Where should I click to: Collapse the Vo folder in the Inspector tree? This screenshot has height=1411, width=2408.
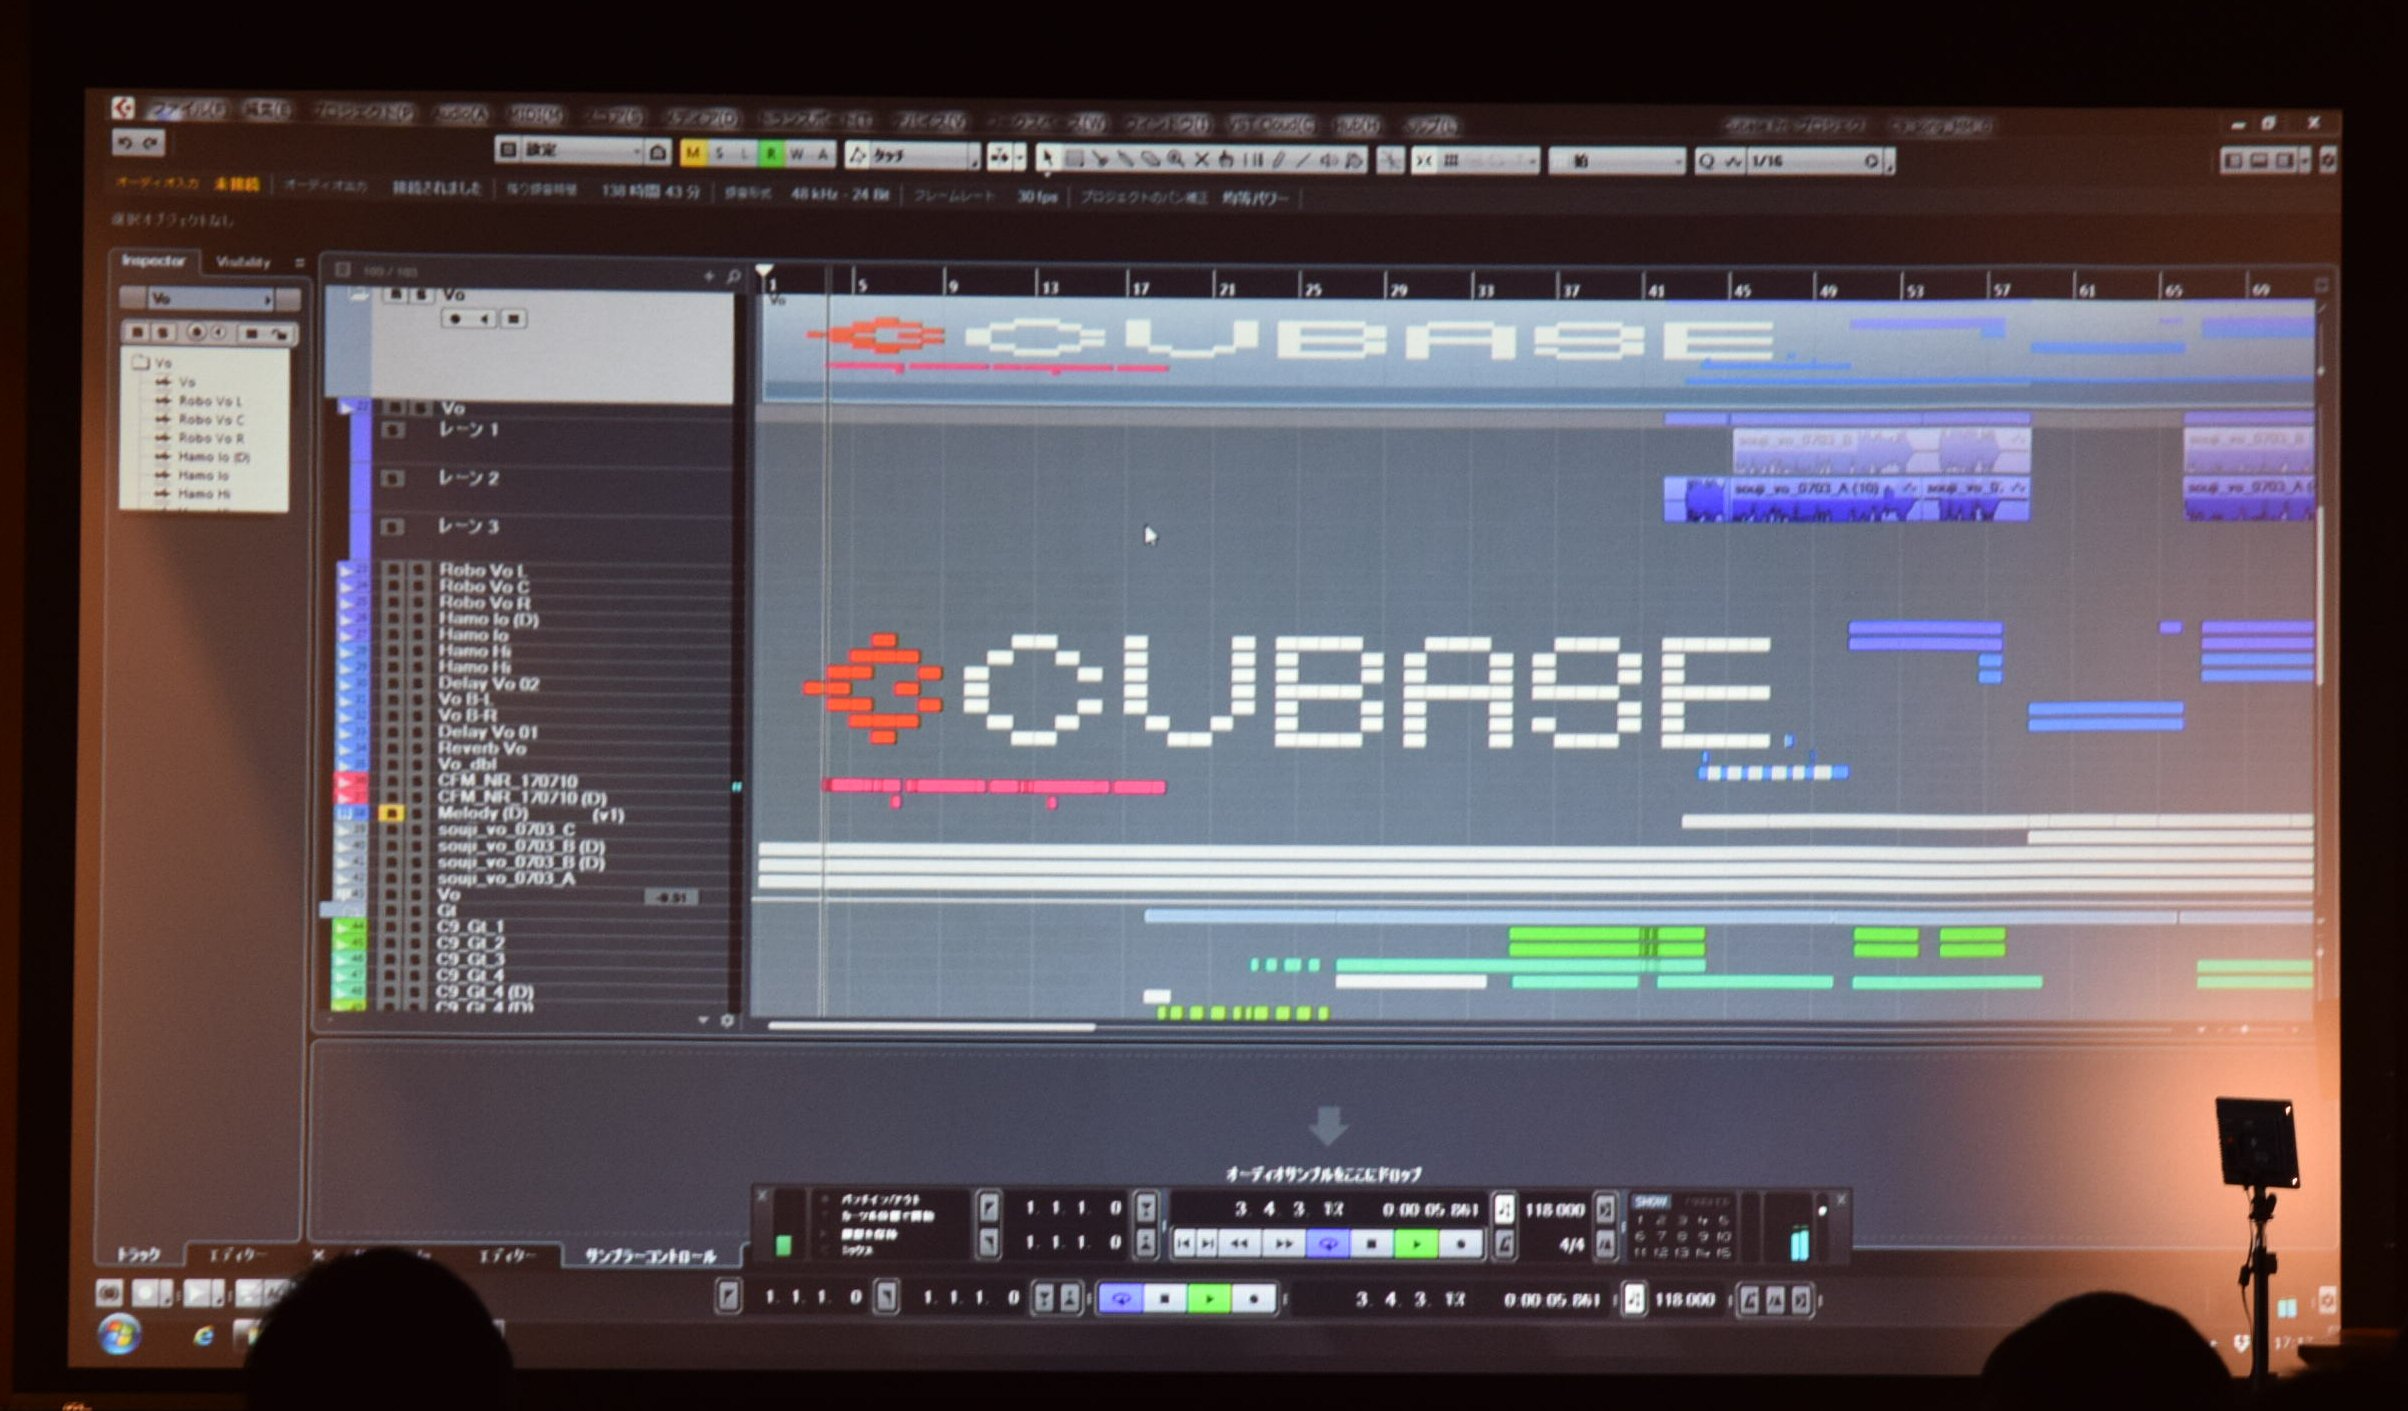click(x=141, y=362)
